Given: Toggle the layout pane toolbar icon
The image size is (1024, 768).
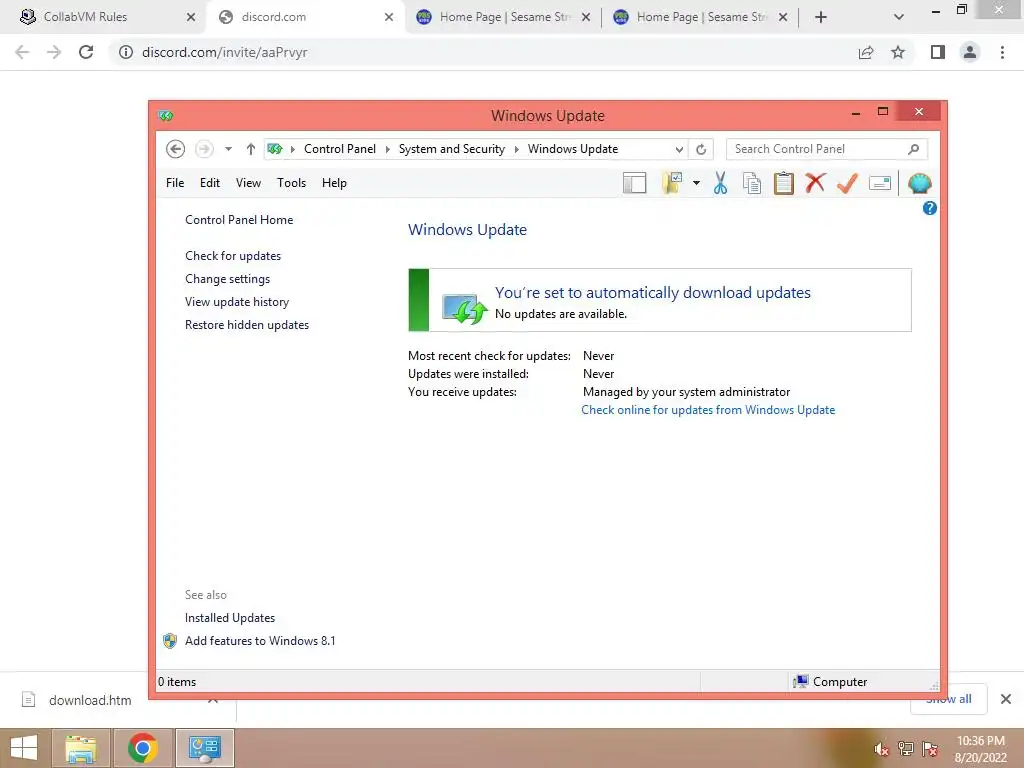Looking at the screenshot, I should click(x=634, y=184).
